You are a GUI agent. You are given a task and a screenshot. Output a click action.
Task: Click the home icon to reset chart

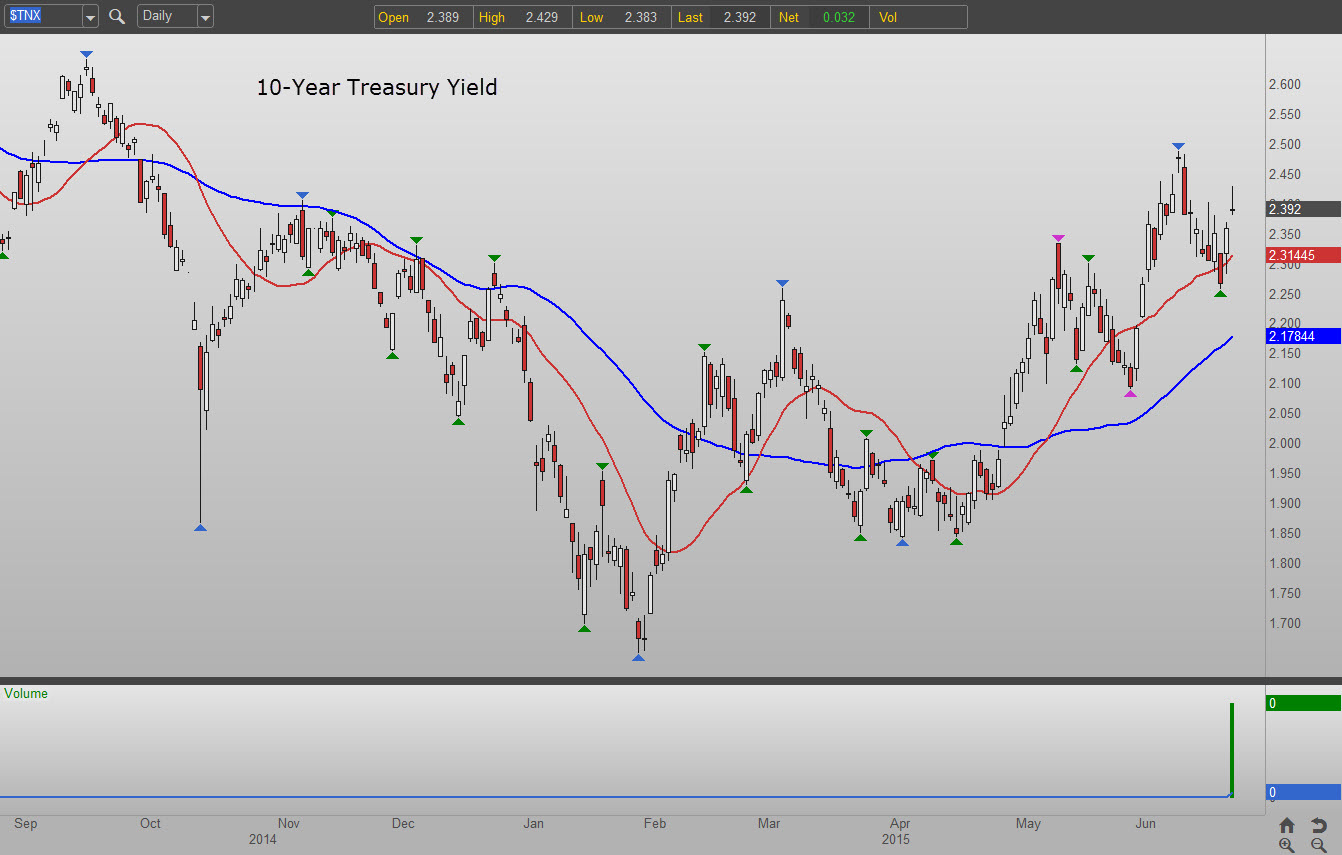click(1287, 825)
